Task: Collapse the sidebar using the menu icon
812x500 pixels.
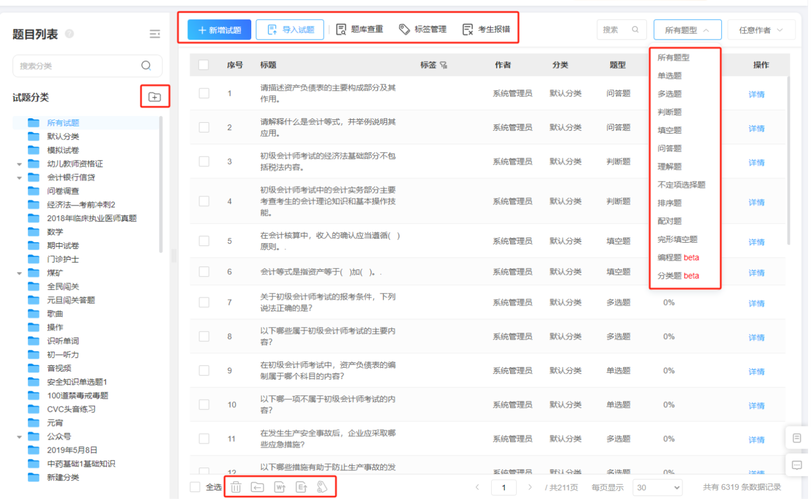Action: point(155,34)
